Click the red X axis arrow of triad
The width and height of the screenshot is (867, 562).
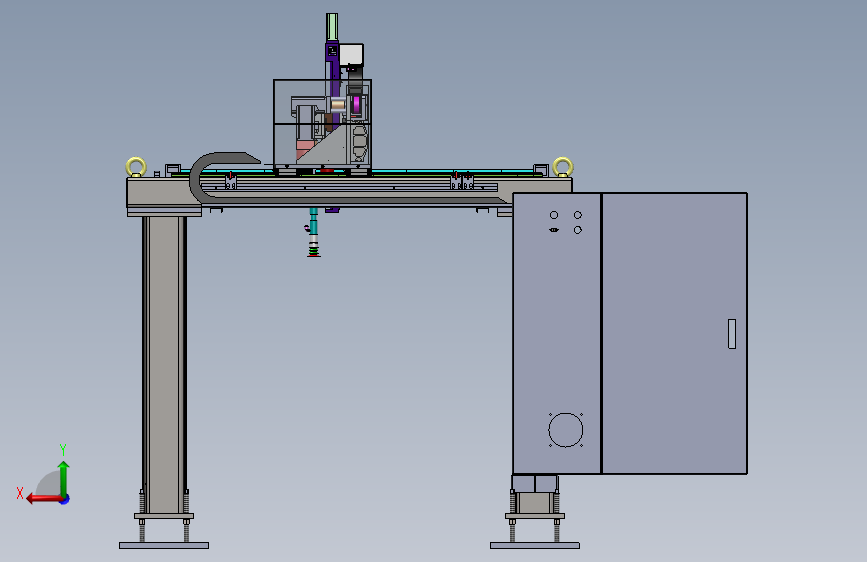click(44, 499)
